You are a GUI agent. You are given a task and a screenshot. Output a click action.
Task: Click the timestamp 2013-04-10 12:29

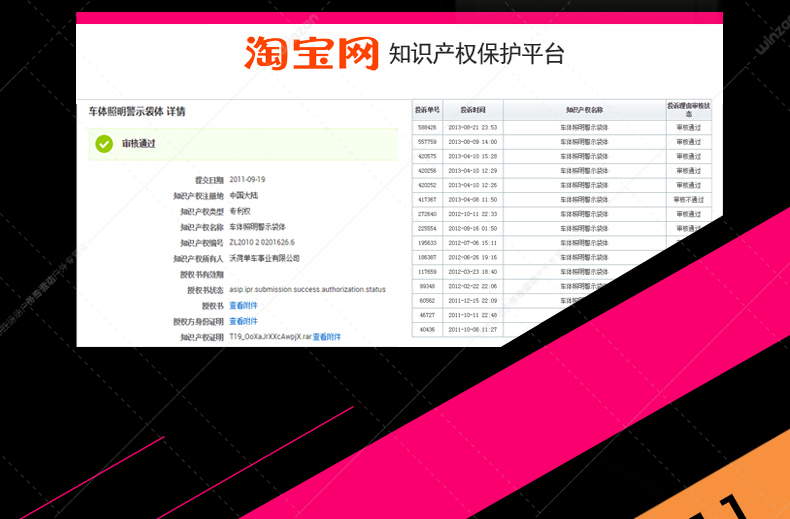(x=473, y=171)
